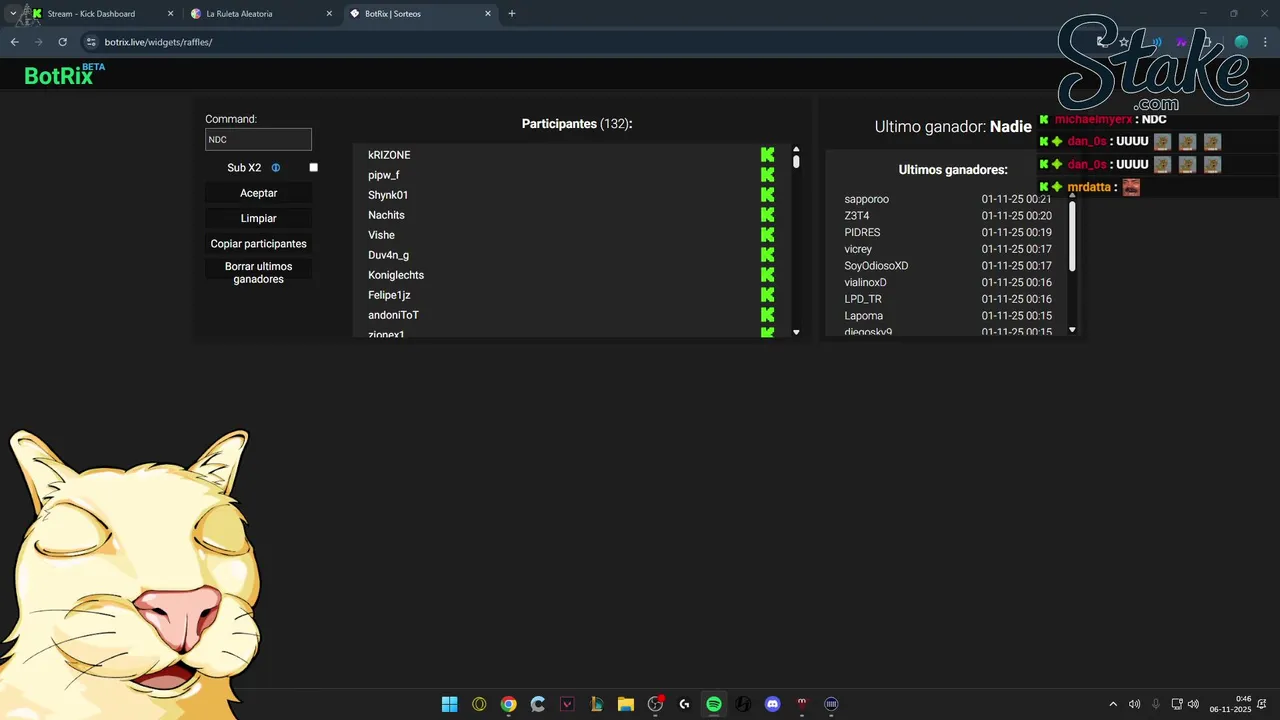
Task: Click the site information icon in address bar
Action: pos(91,42)
